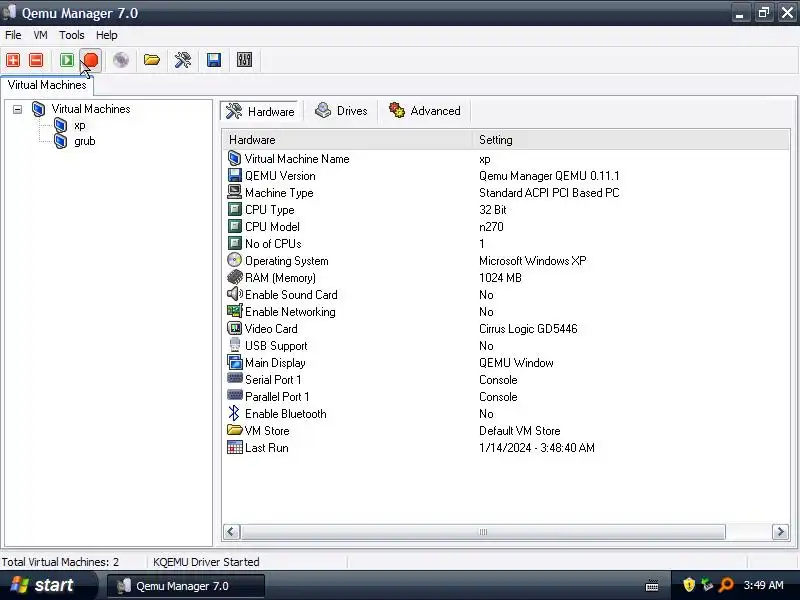
Task: Click the horizontal scrollbar left arrow
Action: [231, 532]
